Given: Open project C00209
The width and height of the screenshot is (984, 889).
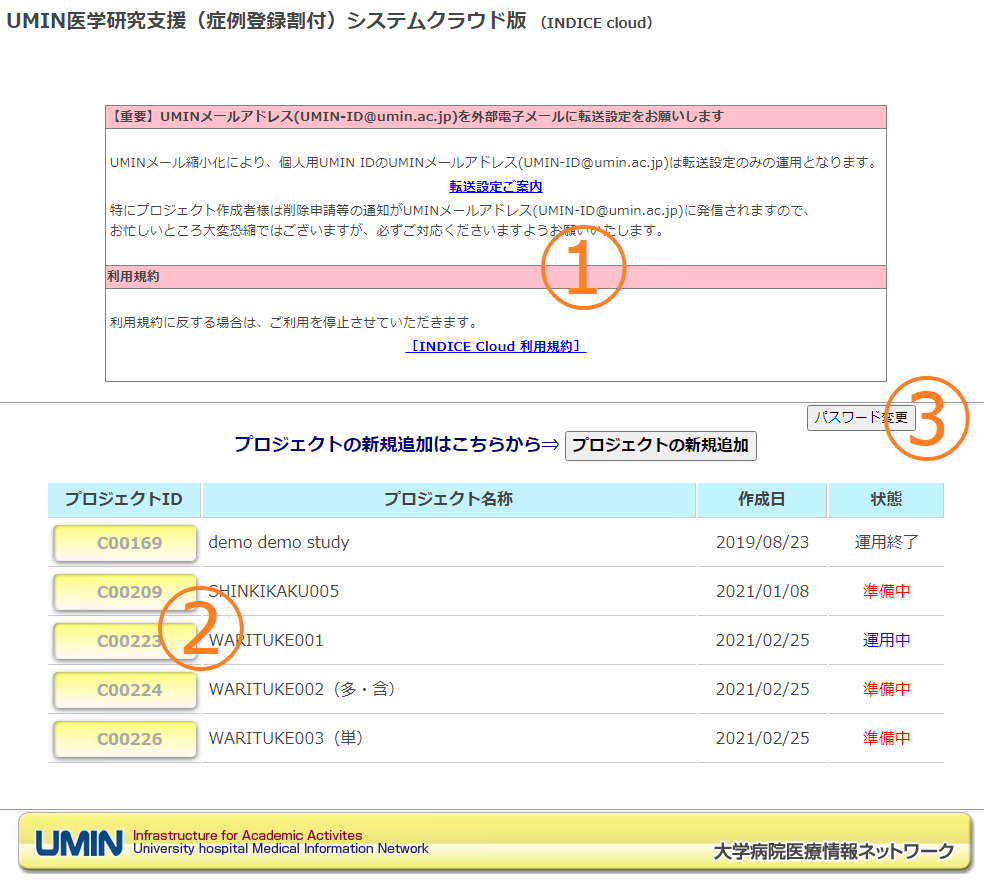Looking at the screenshot, I should point(124,592).
